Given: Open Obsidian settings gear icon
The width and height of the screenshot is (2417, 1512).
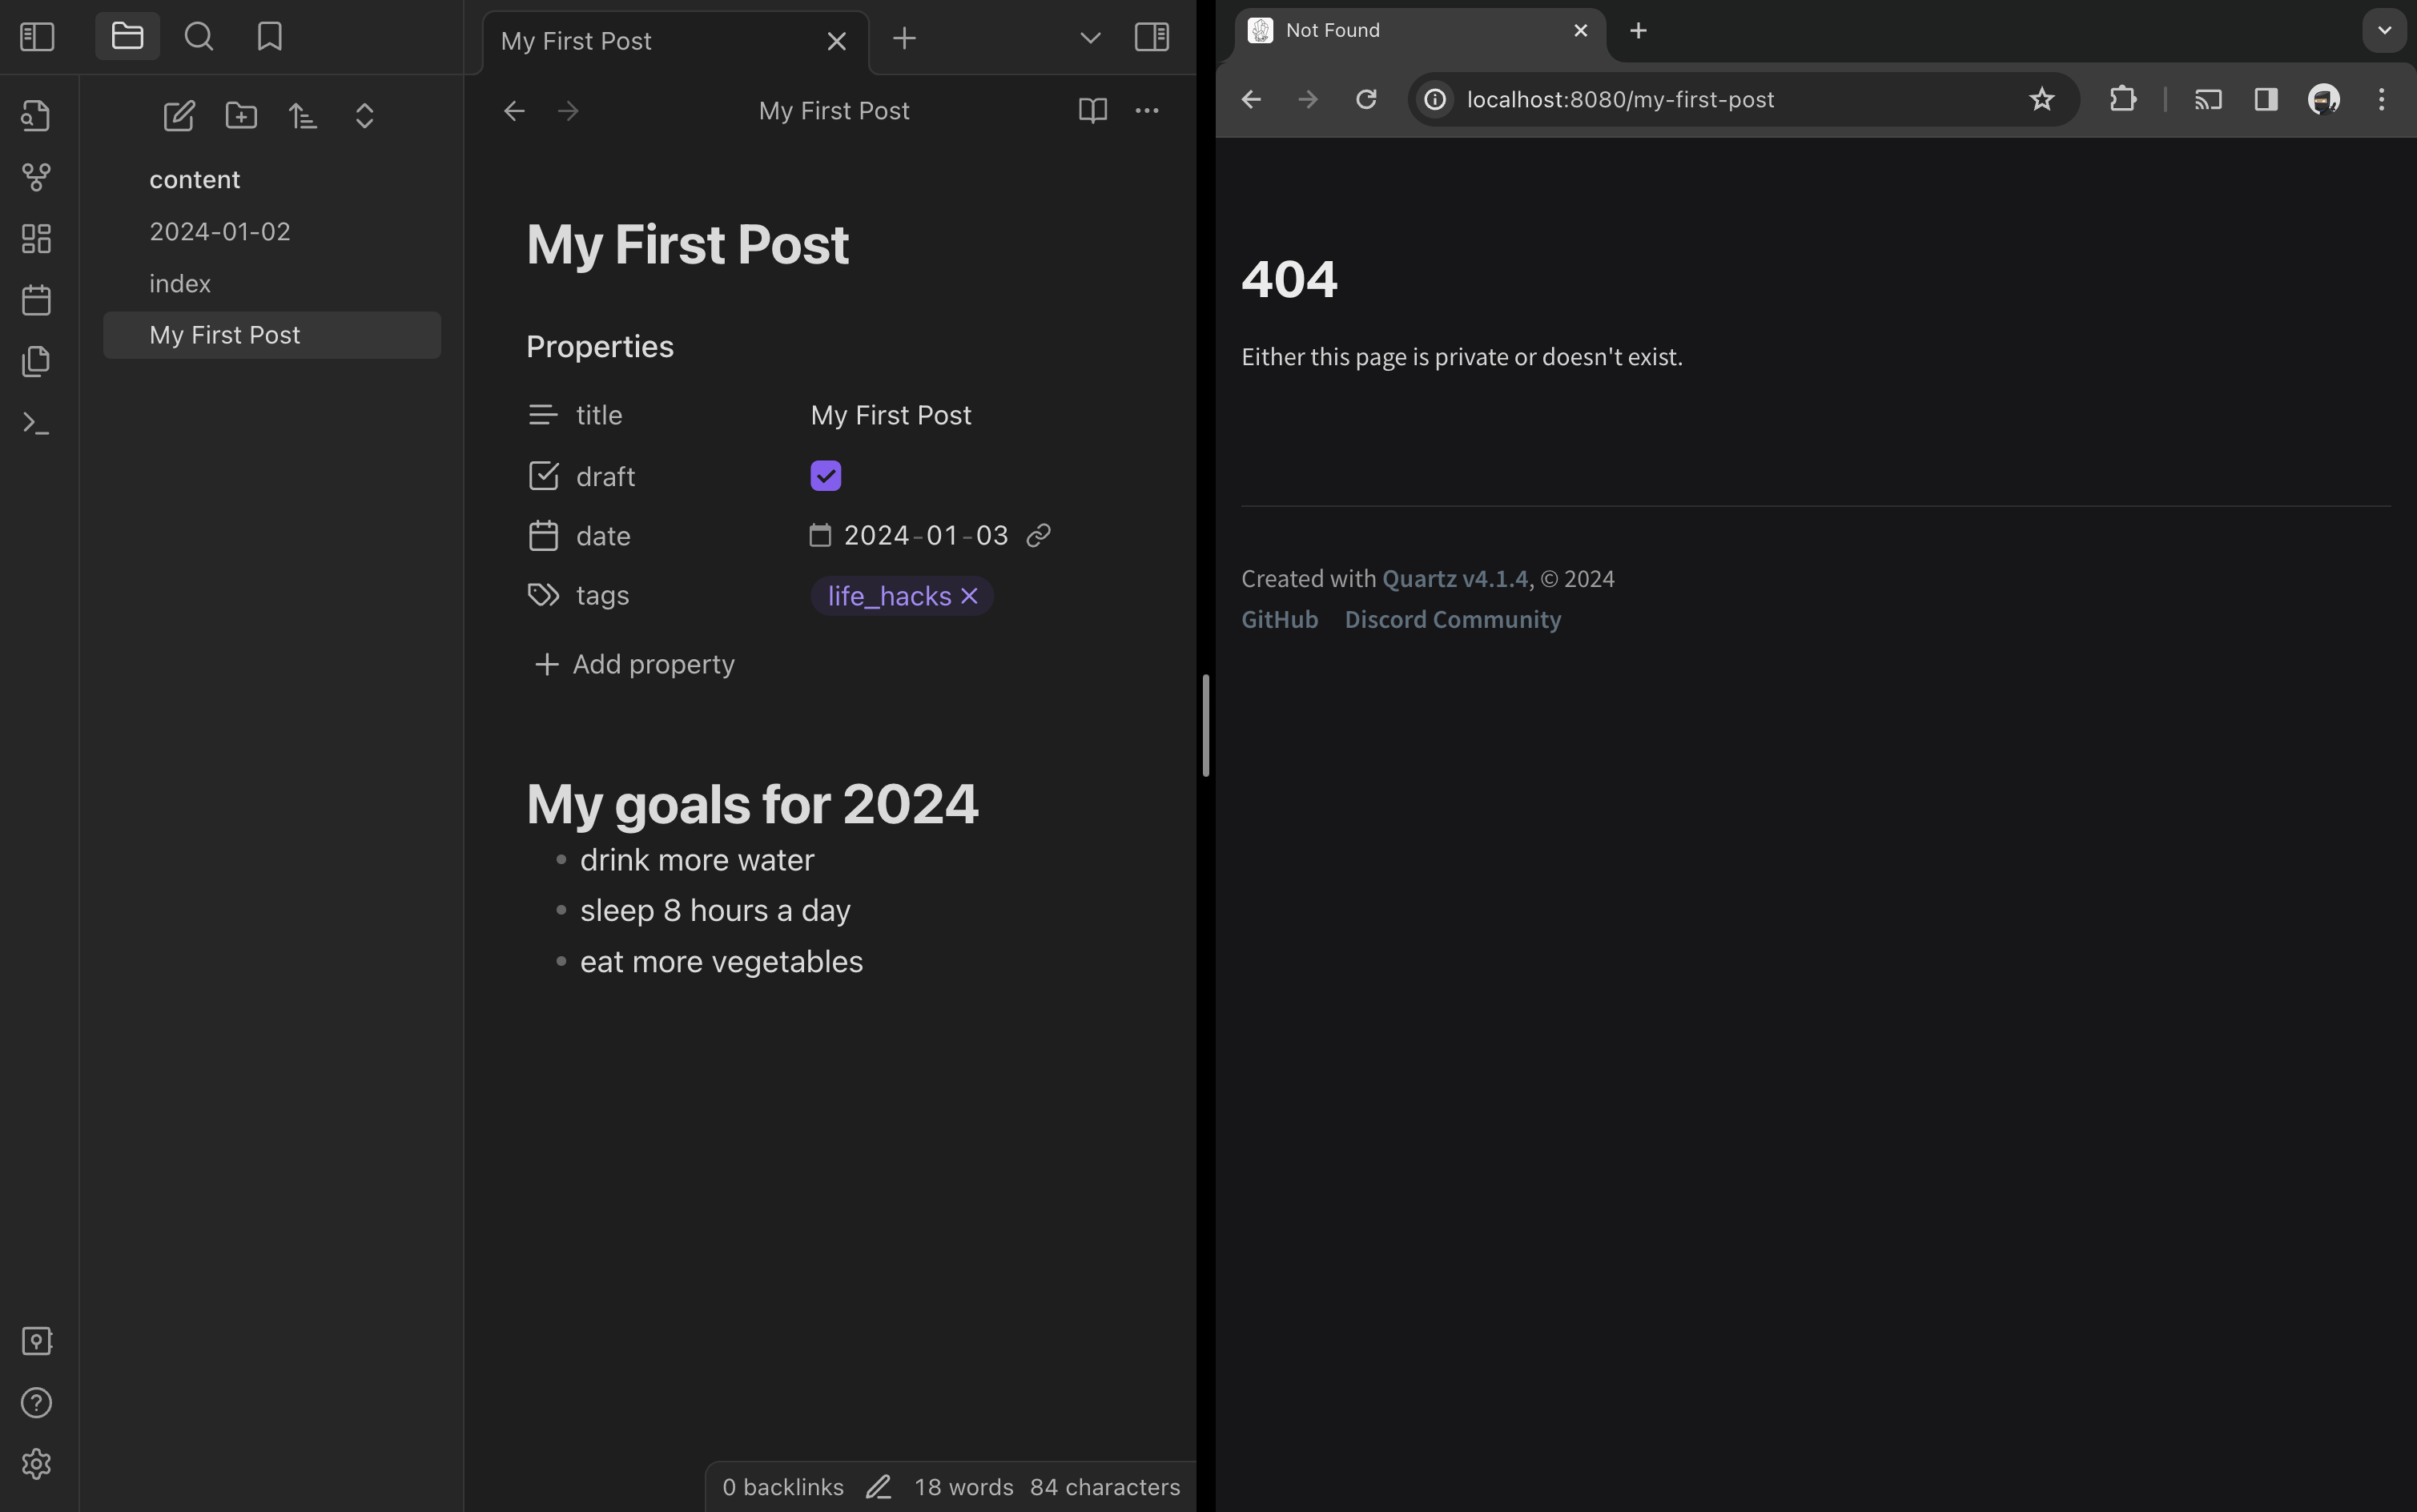Looking at the screenshot, I should (x=36, y=1464).
